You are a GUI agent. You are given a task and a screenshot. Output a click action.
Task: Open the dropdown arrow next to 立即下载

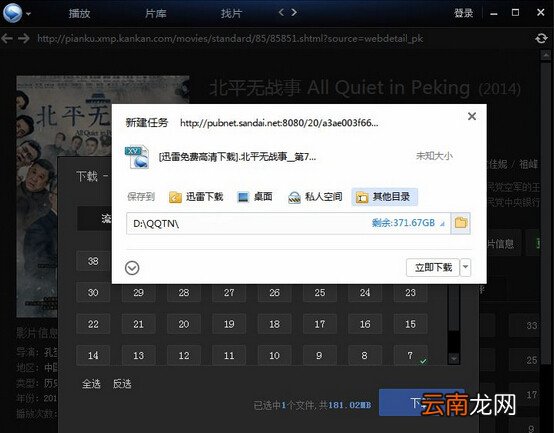point(466,267)
